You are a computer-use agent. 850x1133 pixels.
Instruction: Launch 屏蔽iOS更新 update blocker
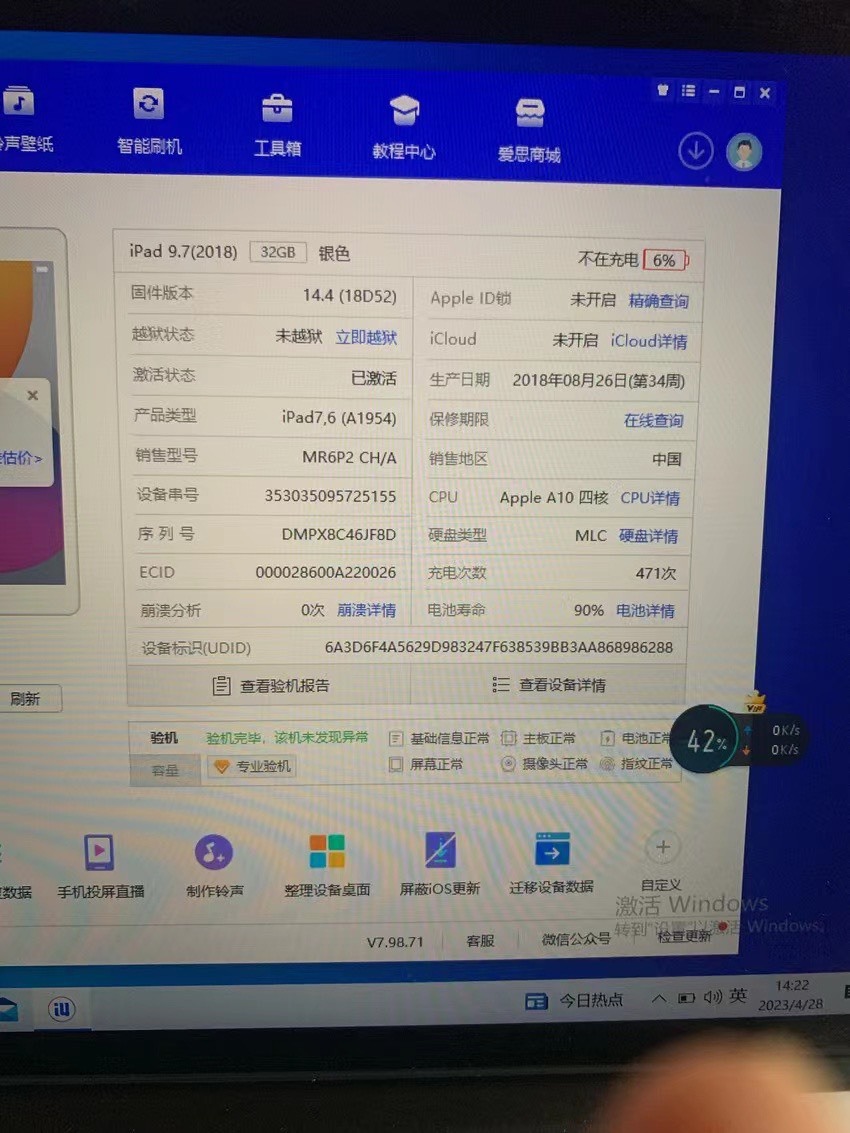(440, 864)
